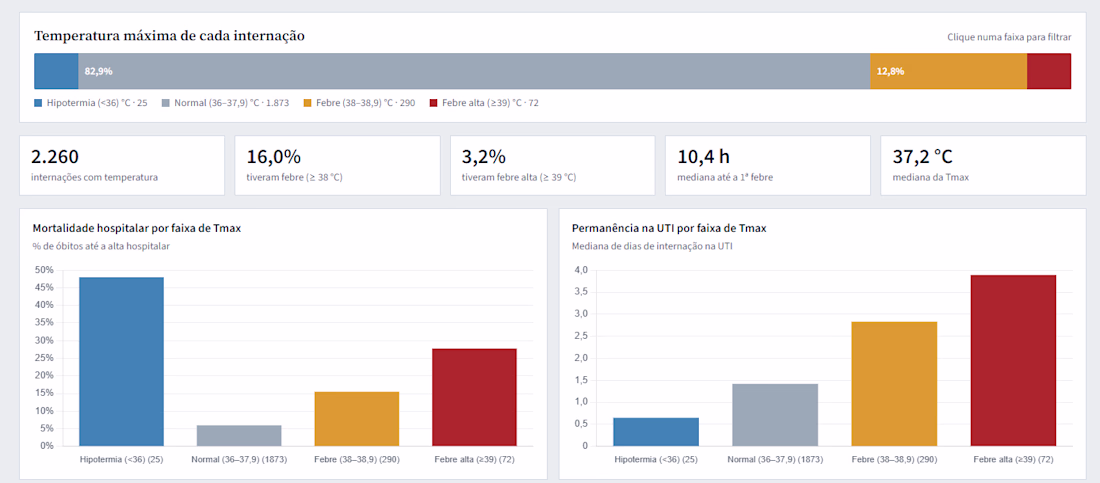
Task: Click the red Febre alta legend swatch
Action: coord(434,103)
